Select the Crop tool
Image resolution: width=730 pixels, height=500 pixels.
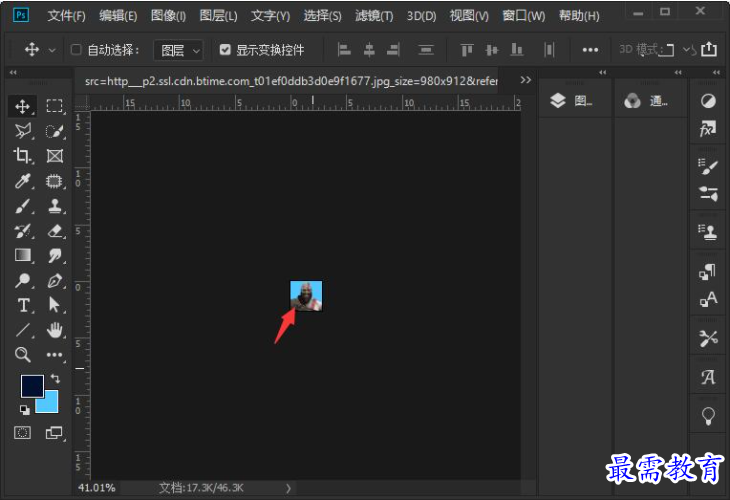tap(22, 155)
